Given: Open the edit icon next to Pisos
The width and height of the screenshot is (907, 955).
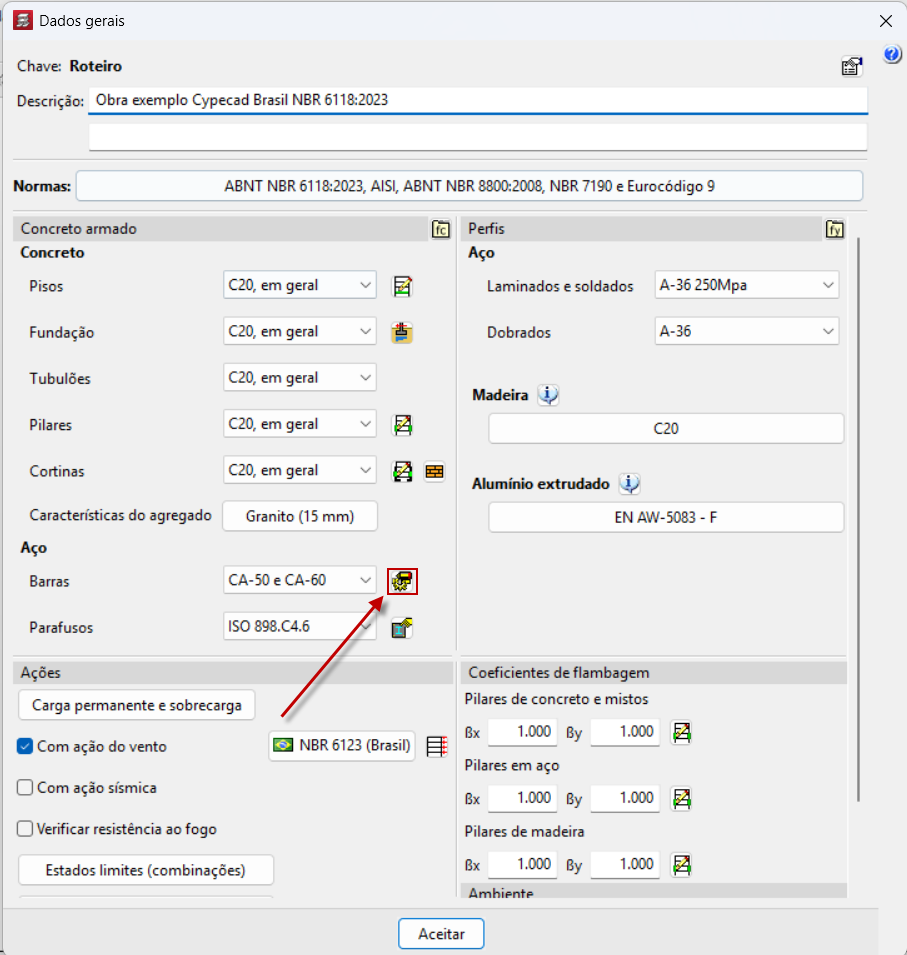Looking at the screenshot, I should [x=402, y=286].
